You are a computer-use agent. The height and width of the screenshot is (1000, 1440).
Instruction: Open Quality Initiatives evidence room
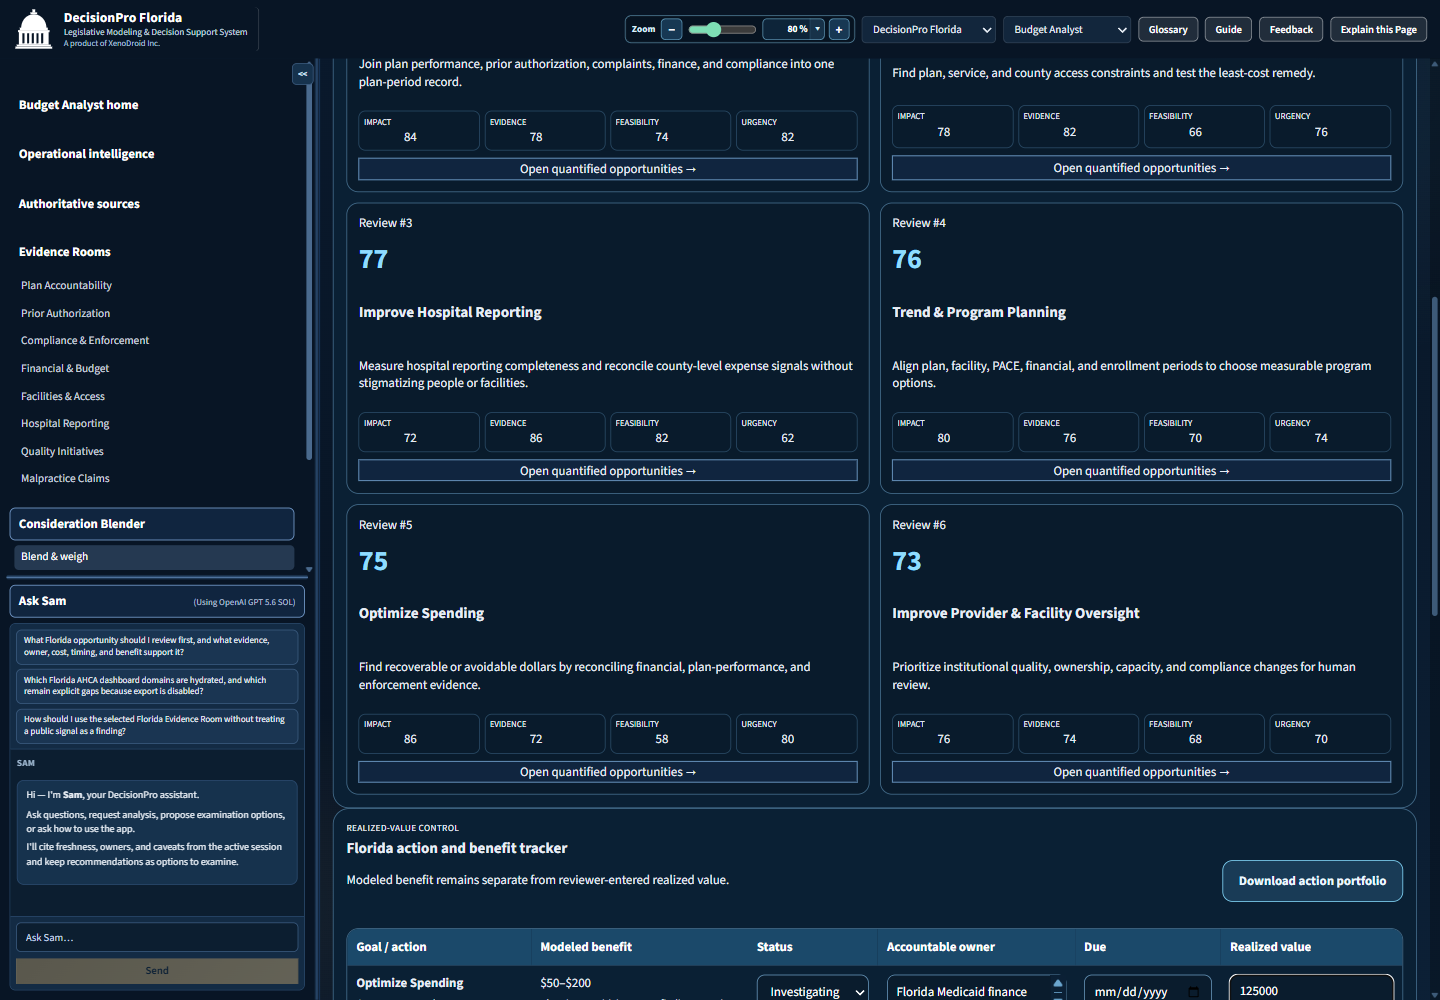[62, 452]
